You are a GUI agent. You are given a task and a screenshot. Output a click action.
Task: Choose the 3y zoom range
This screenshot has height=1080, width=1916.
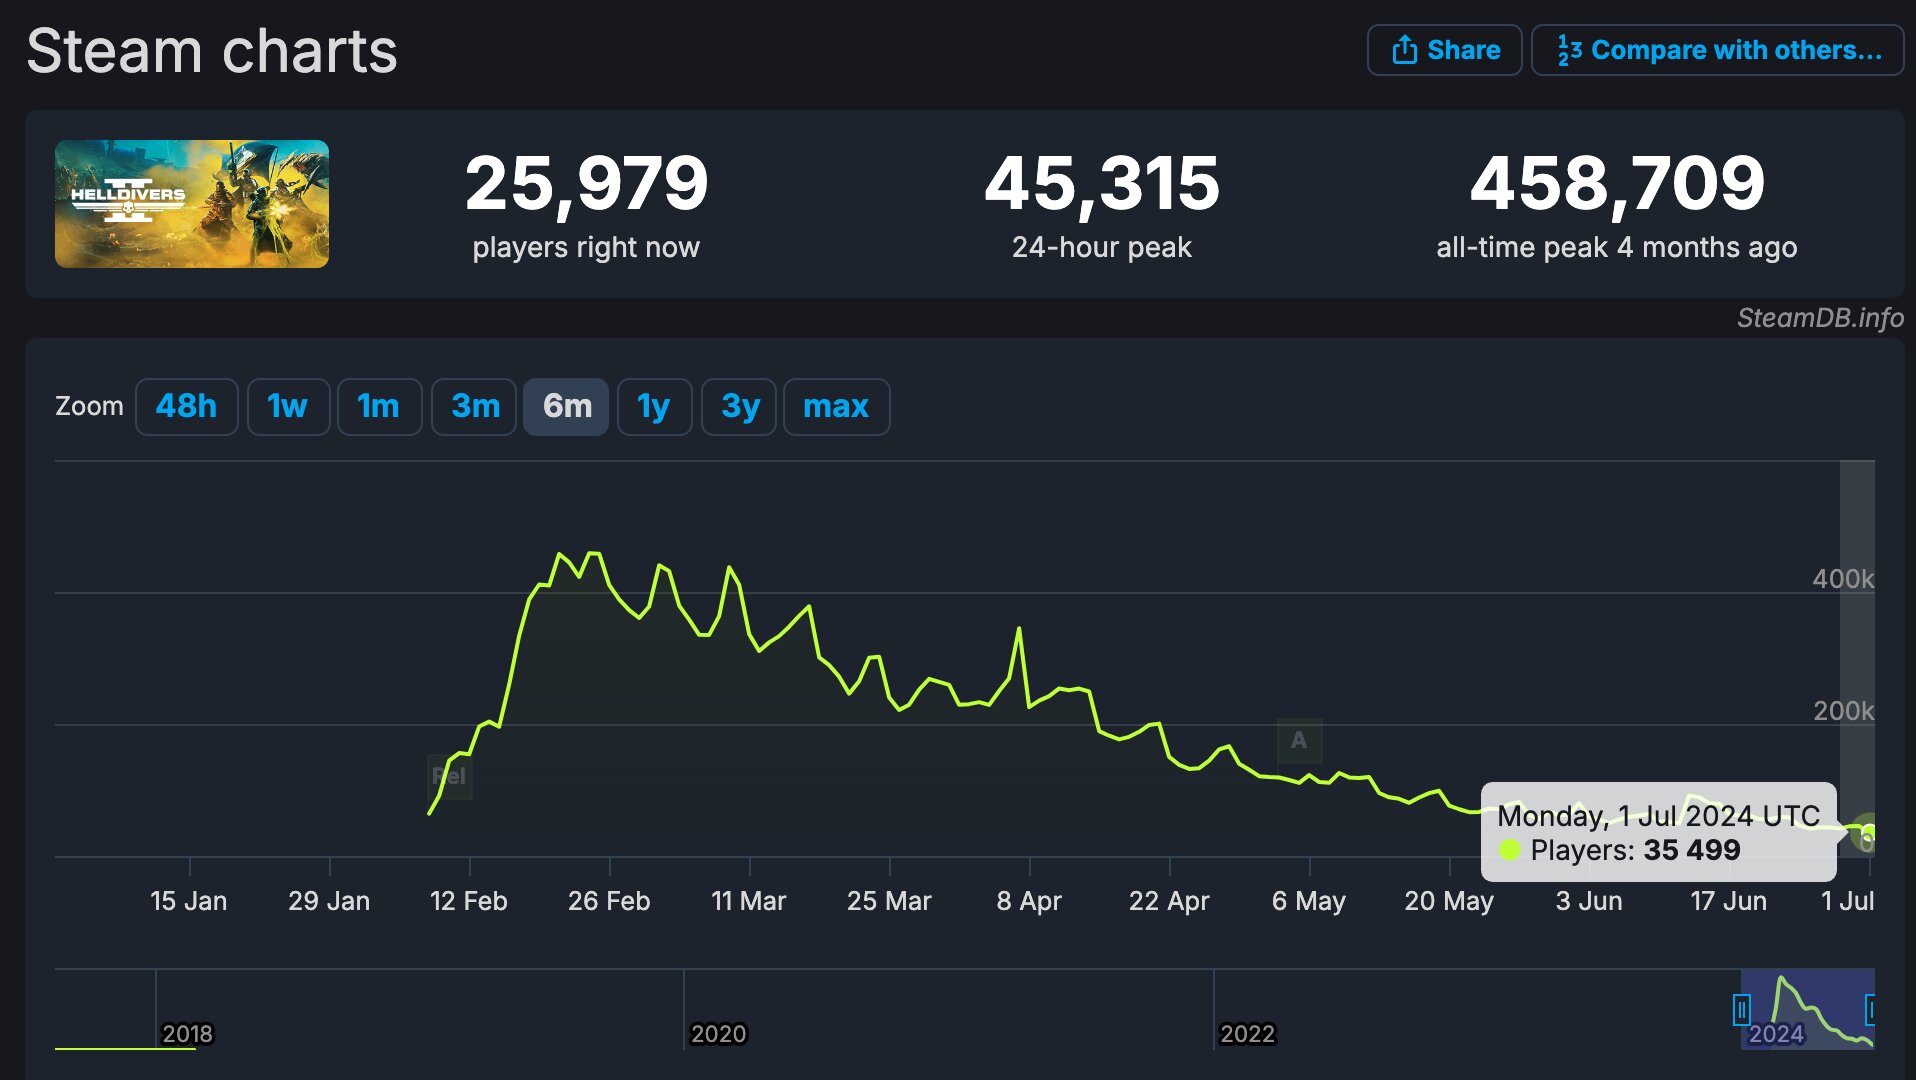click(x=739, y=406)
